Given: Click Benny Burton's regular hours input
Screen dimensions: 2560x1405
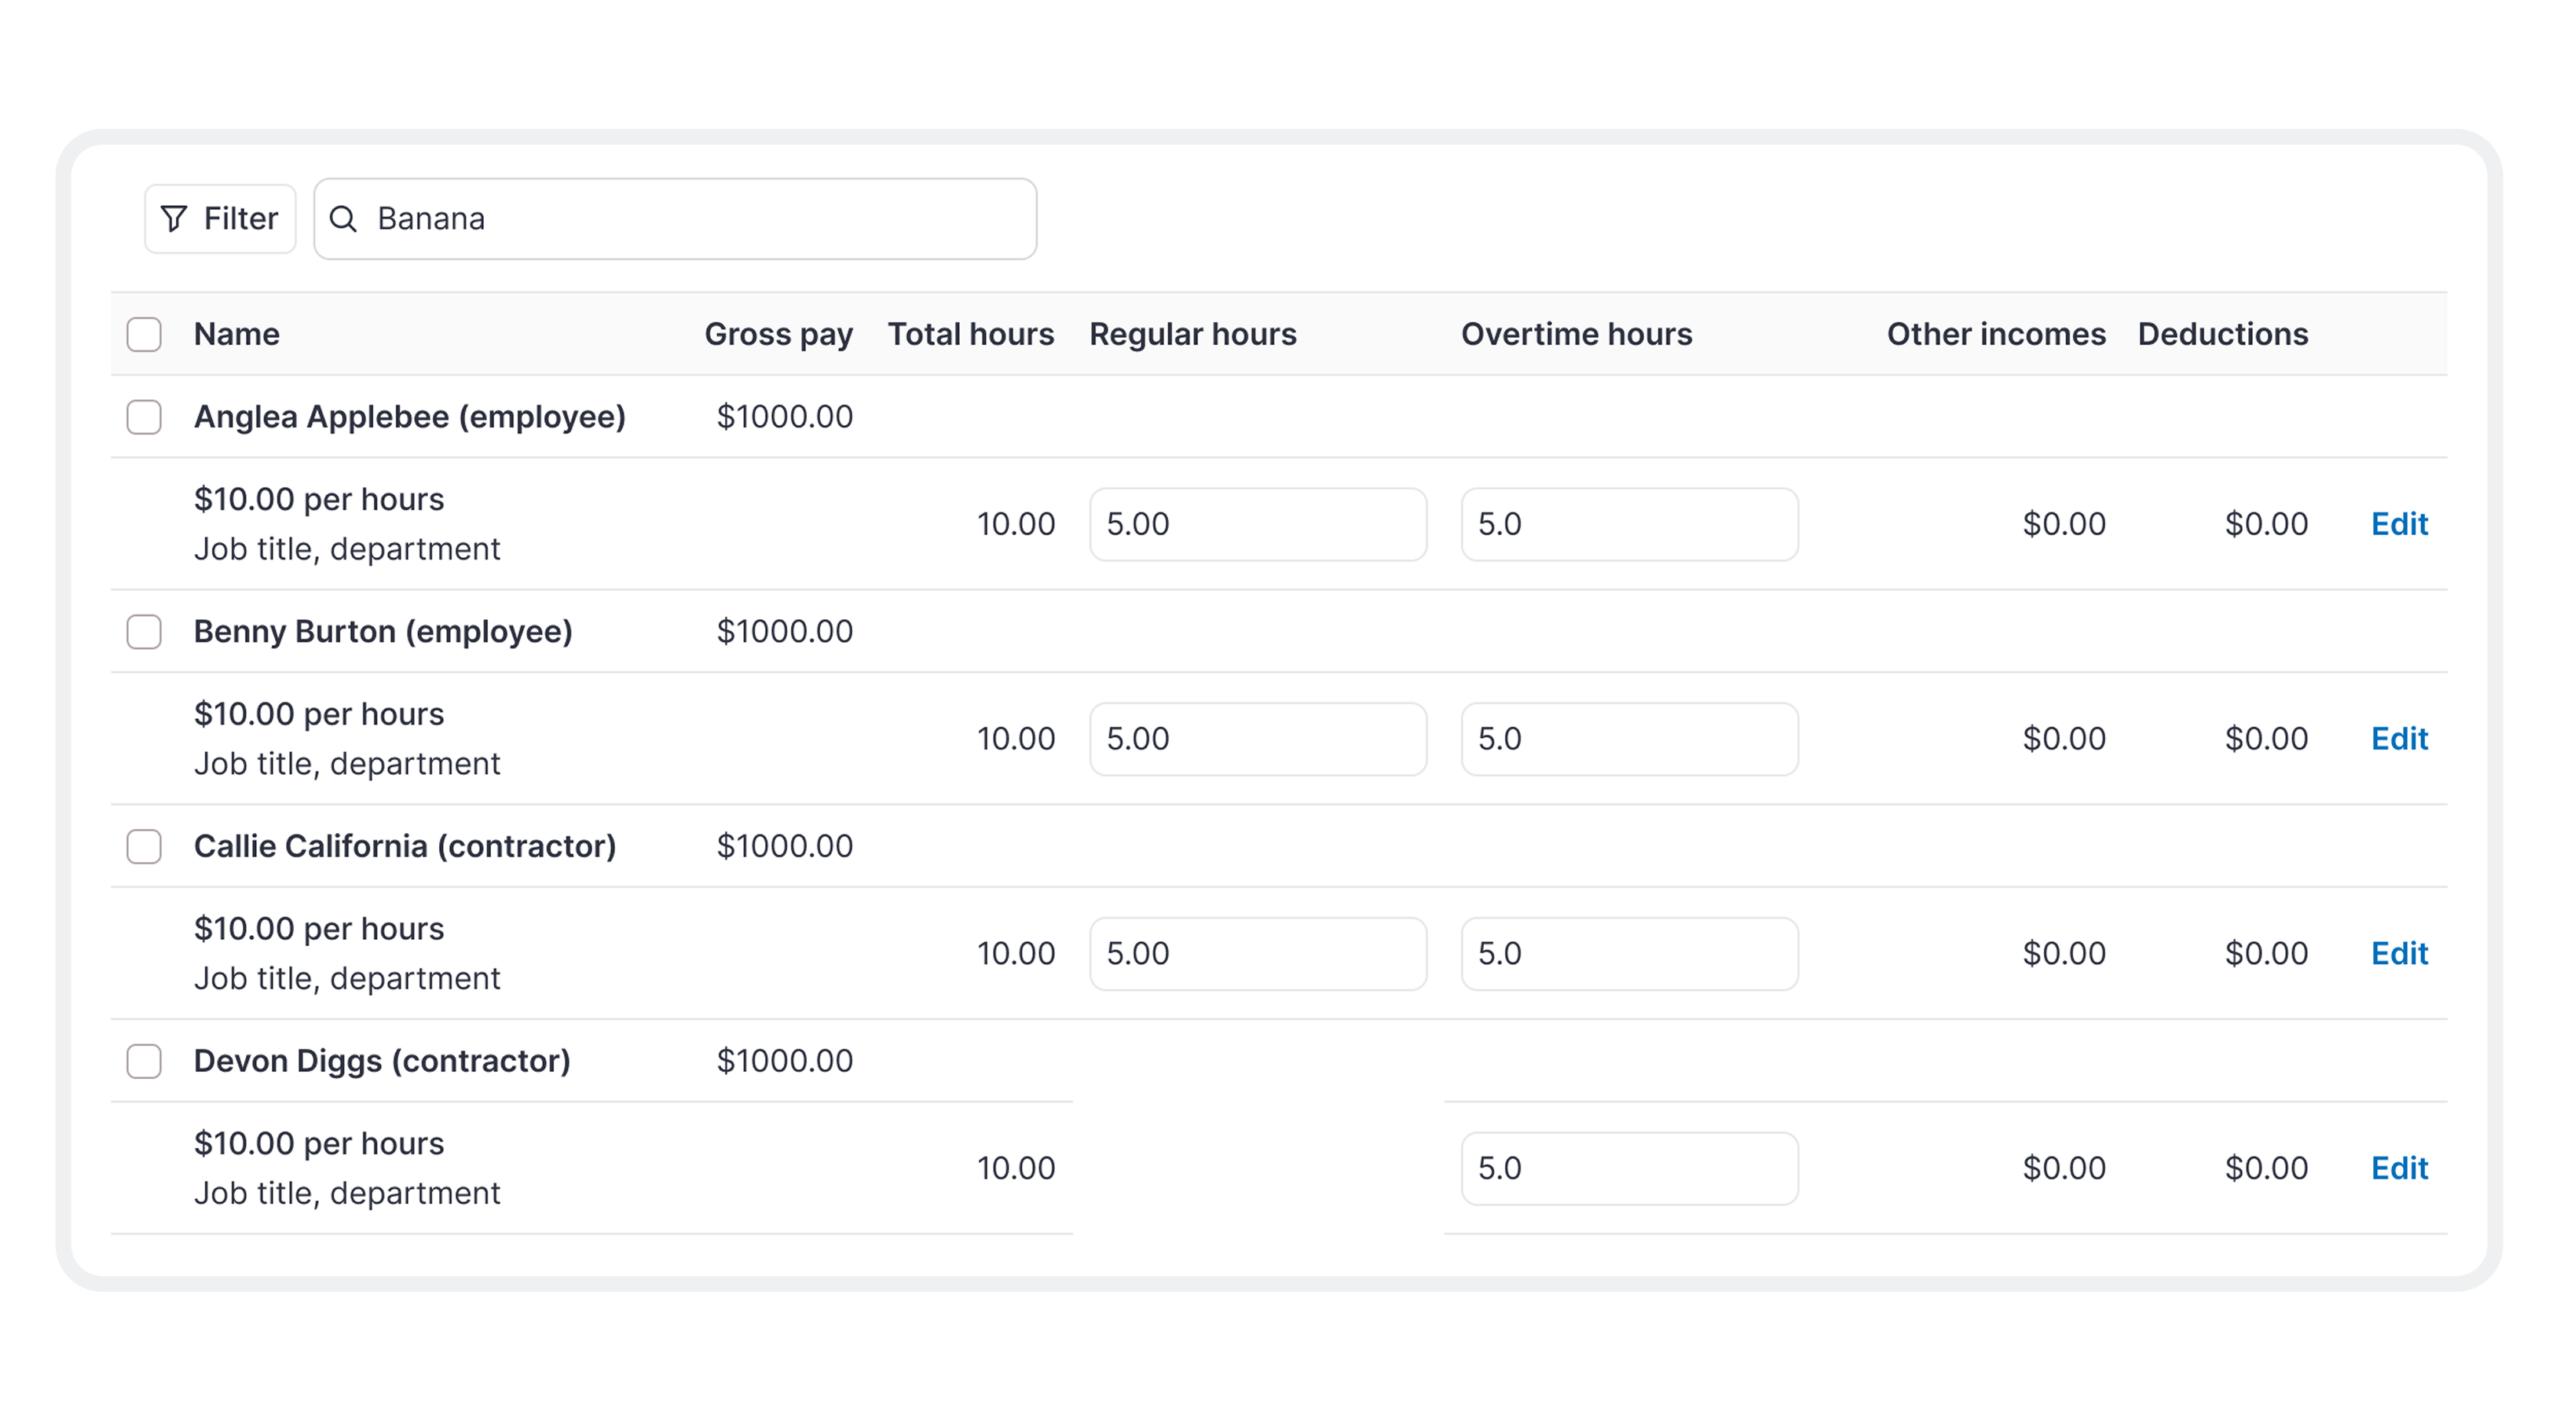Looking at the screenshot, I should coord(1257,739).
